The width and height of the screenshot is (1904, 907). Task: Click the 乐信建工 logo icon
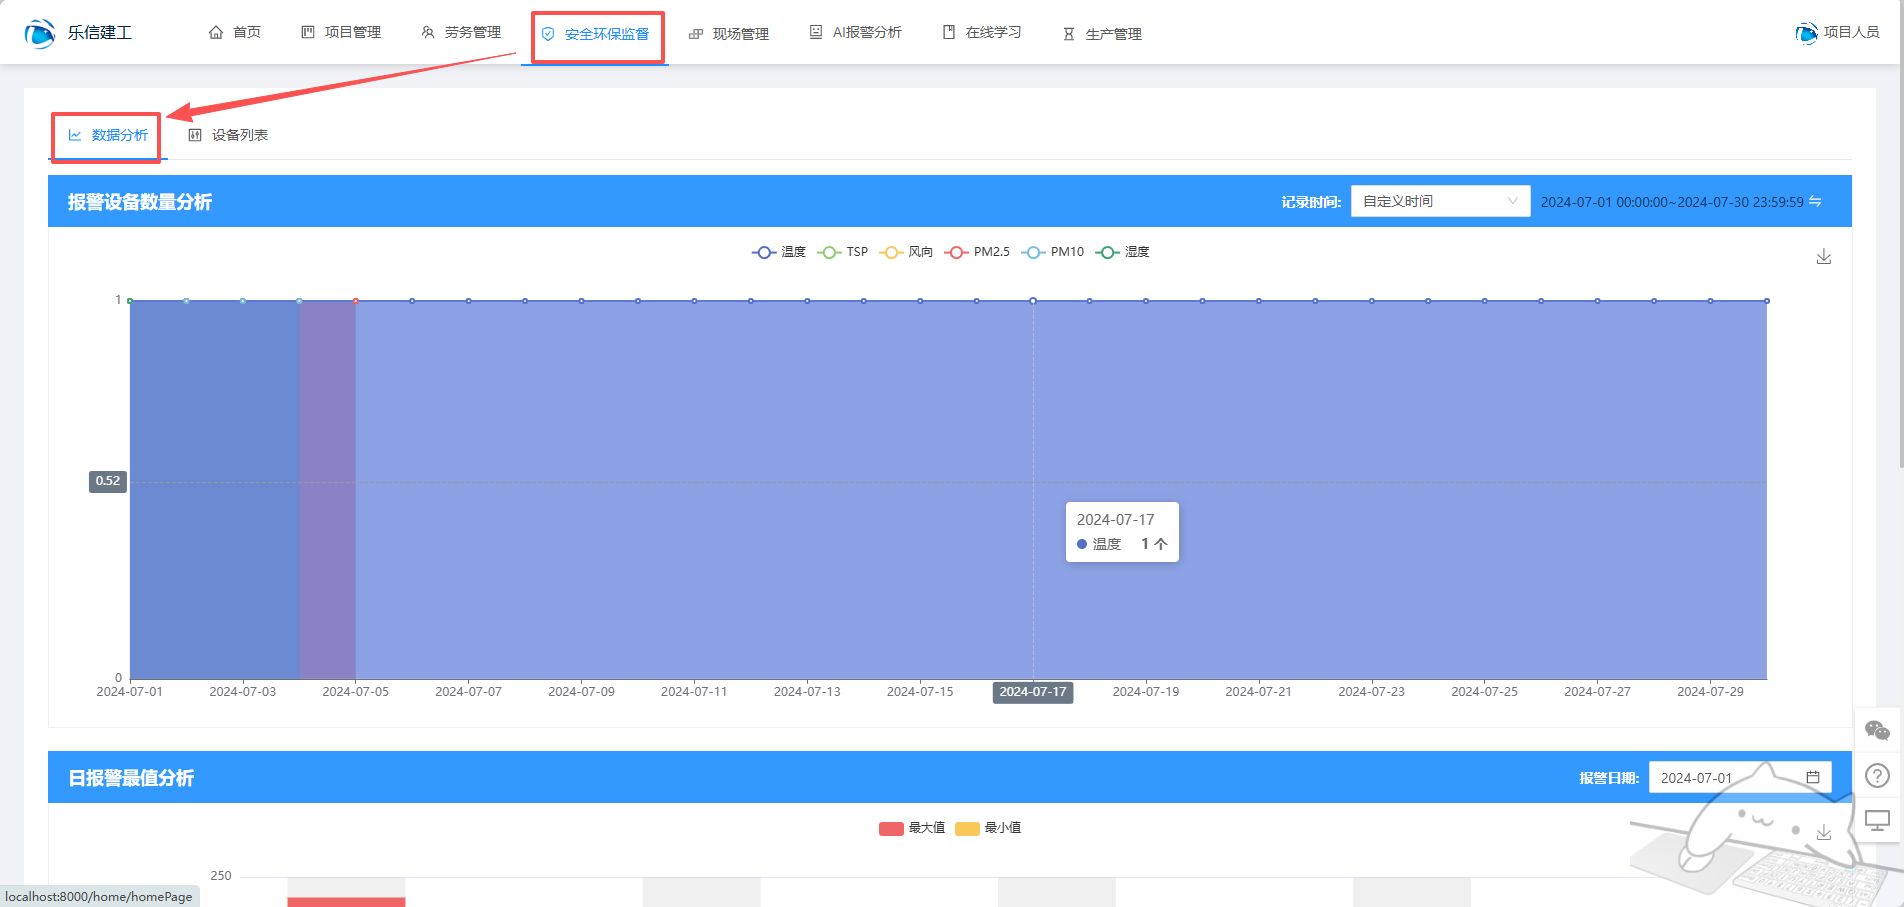(40, 33)
